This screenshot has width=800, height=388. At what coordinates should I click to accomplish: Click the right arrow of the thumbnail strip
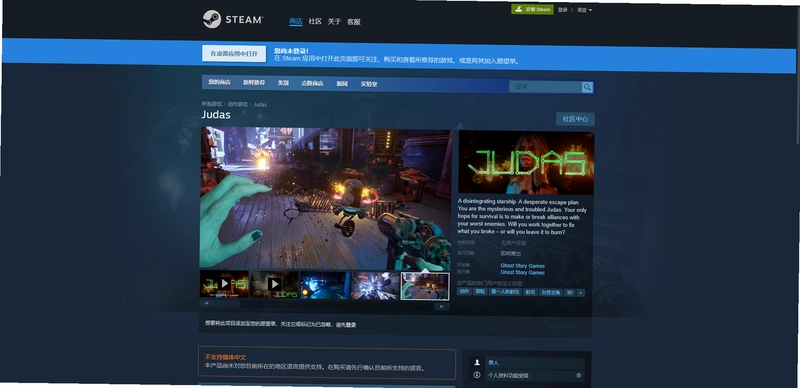442,306
